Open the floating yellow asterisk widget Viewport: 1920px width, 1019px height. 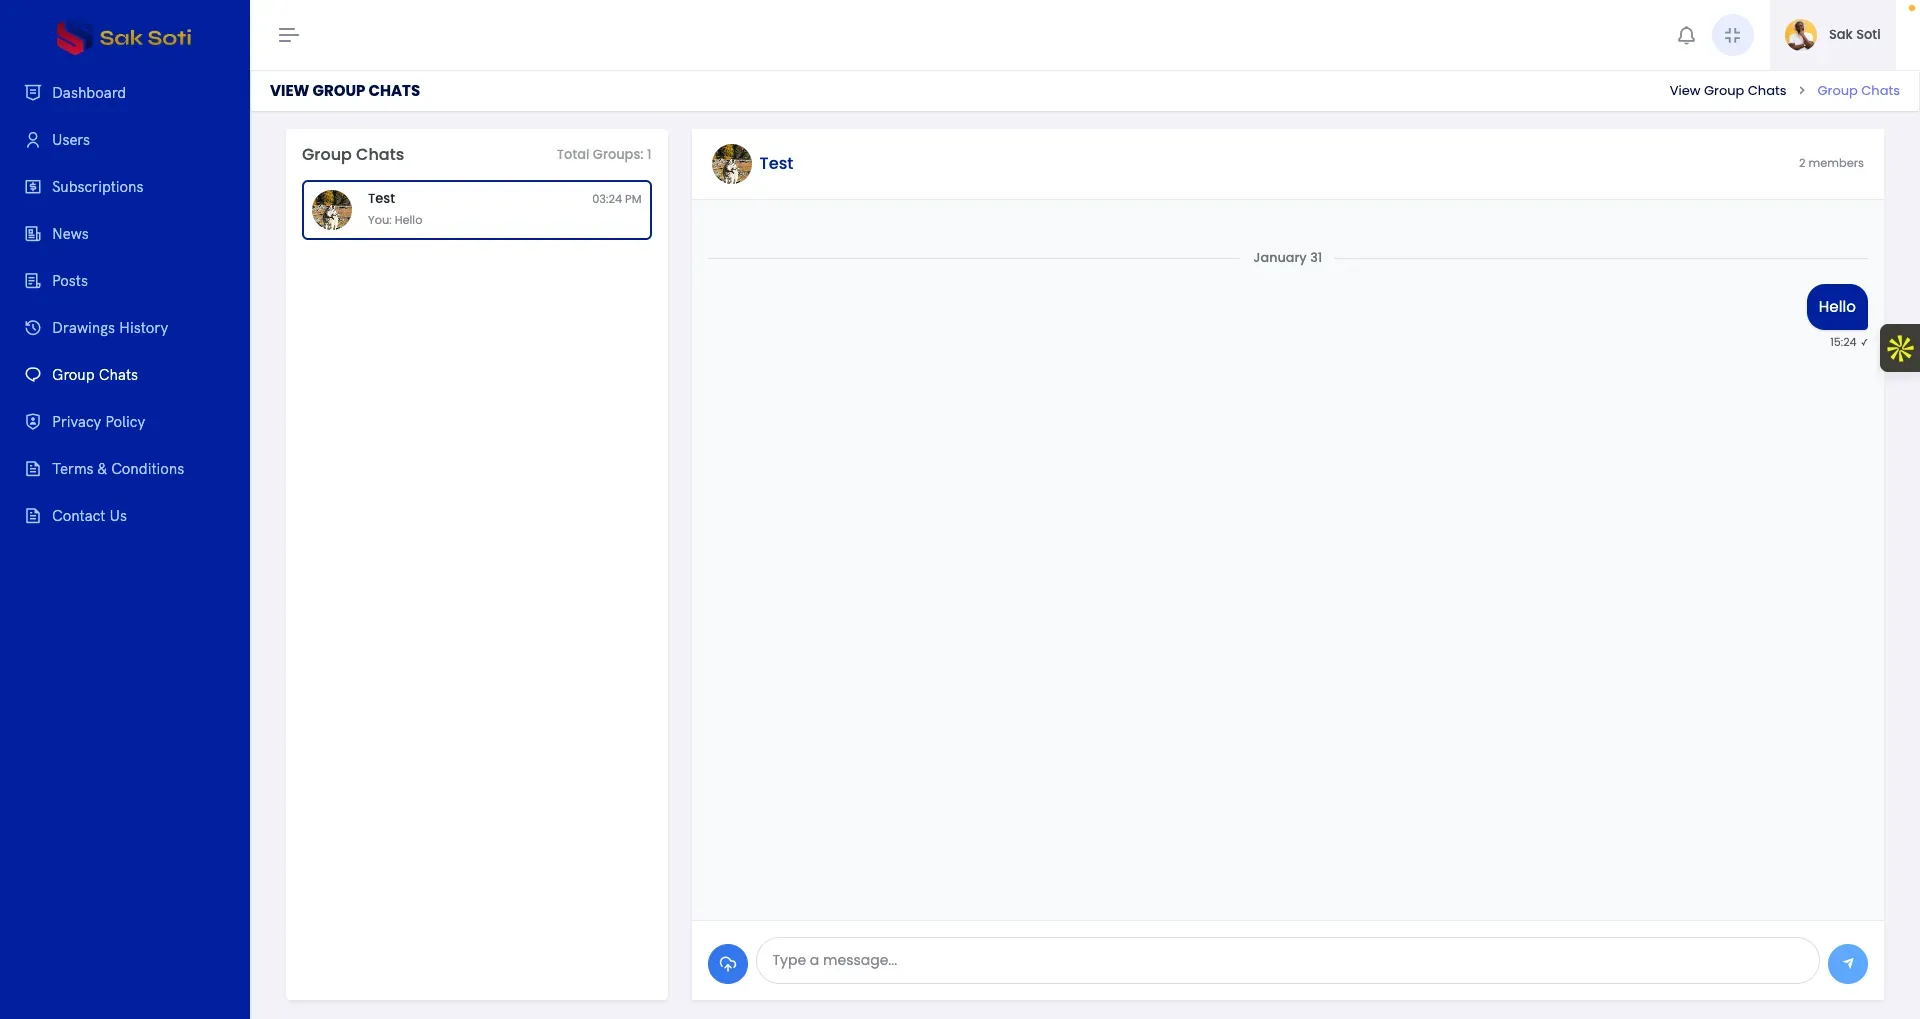coord(1900,348)
